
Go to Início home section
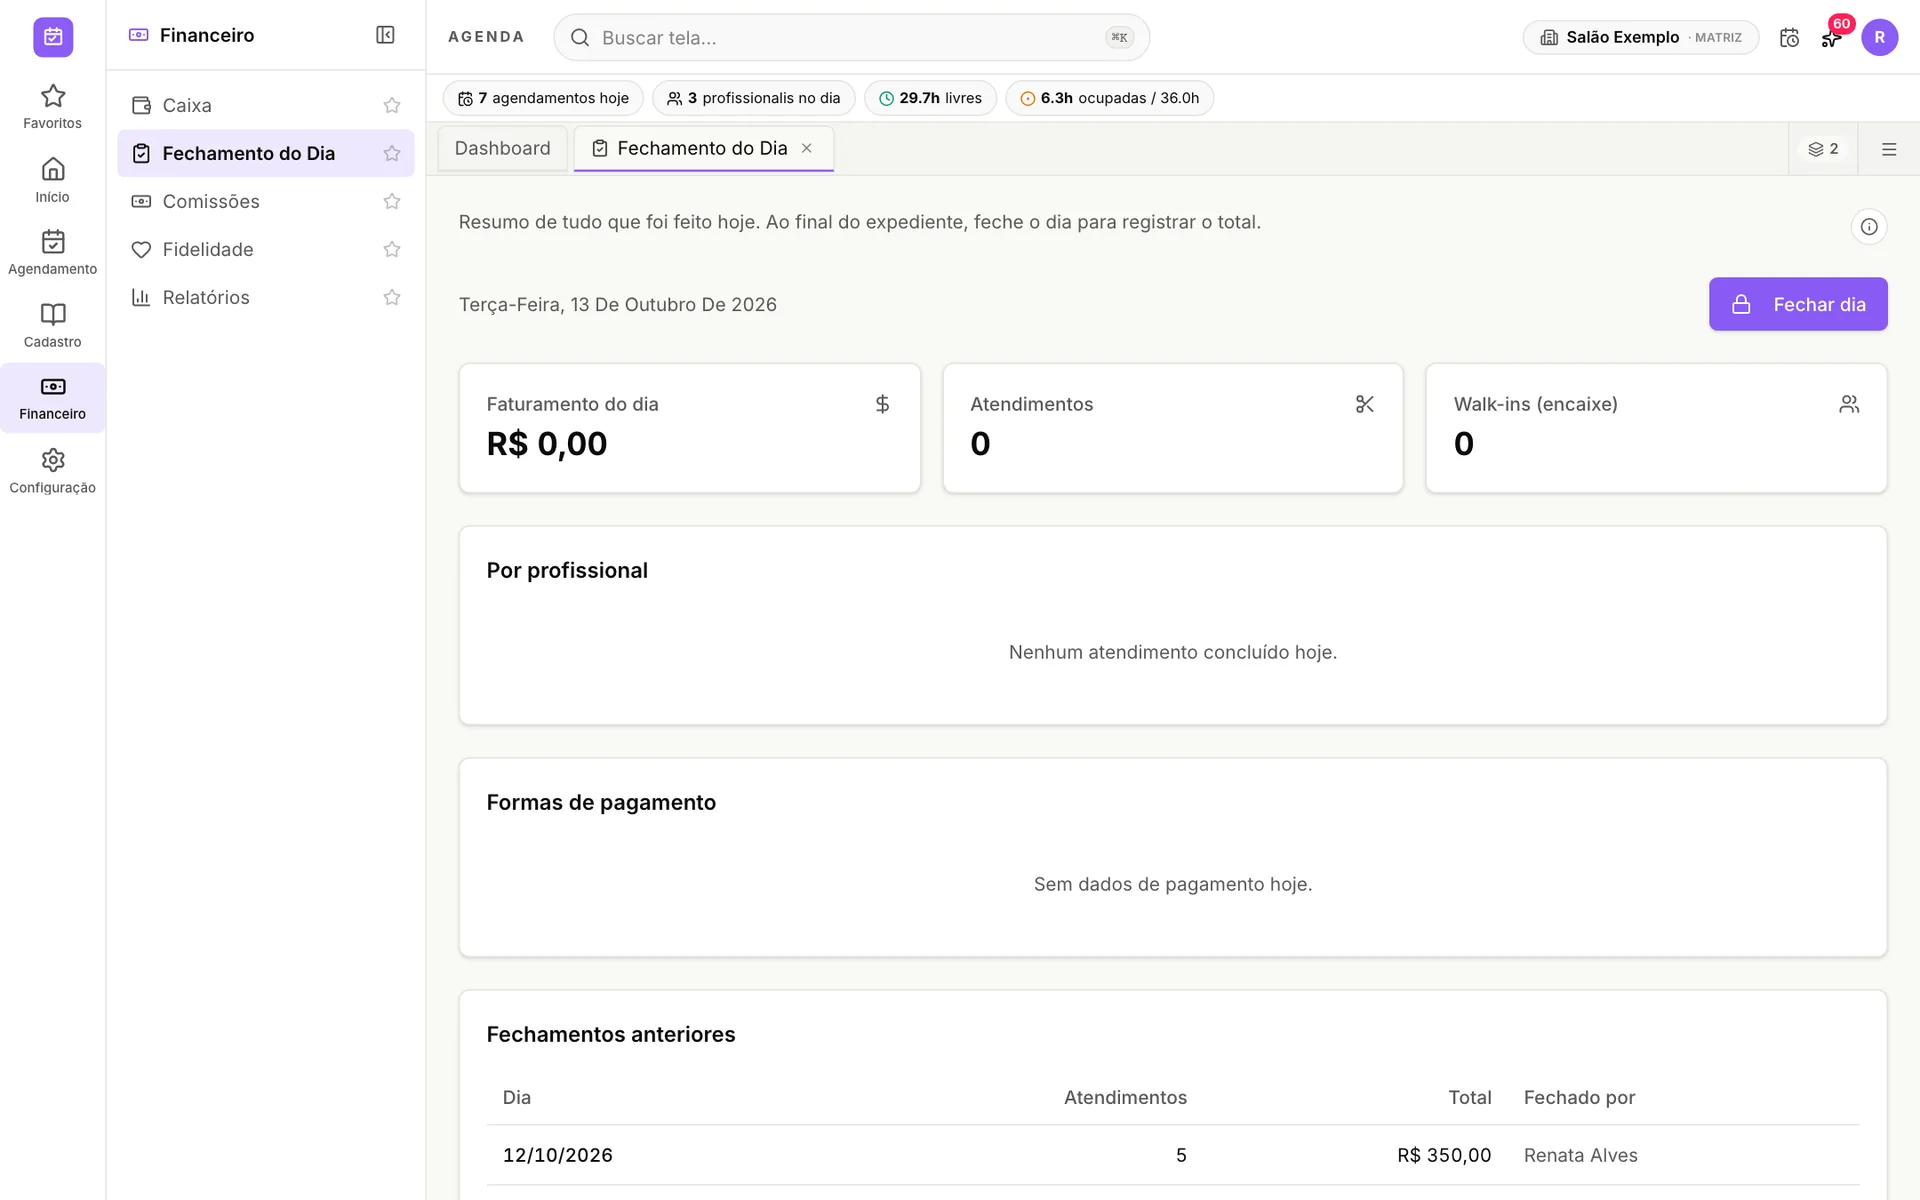coord(53,180)
